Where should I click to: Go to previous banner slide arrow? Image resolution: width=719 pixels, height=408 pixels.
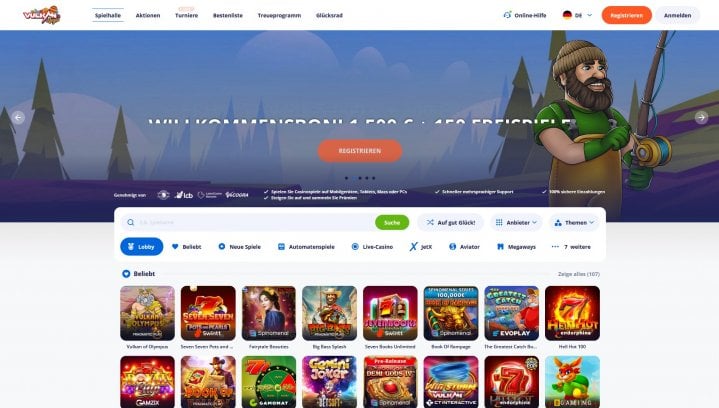[18, 117]
